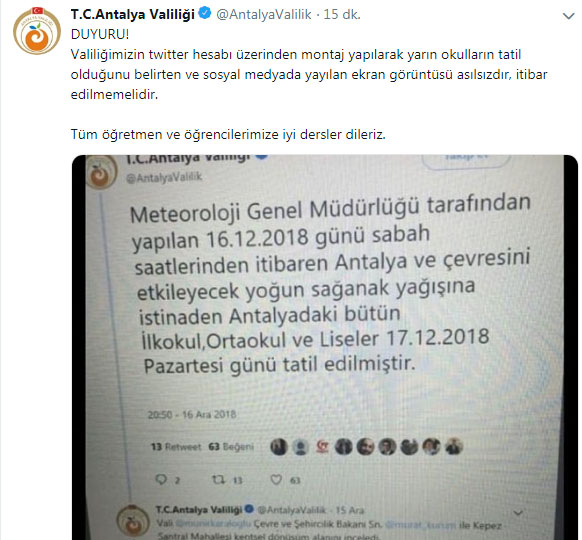Viewport: 582px width, 540px height.
Task: Click the 20:50 - 16 Ara 2018 timestamp
Action: (192, 415)
